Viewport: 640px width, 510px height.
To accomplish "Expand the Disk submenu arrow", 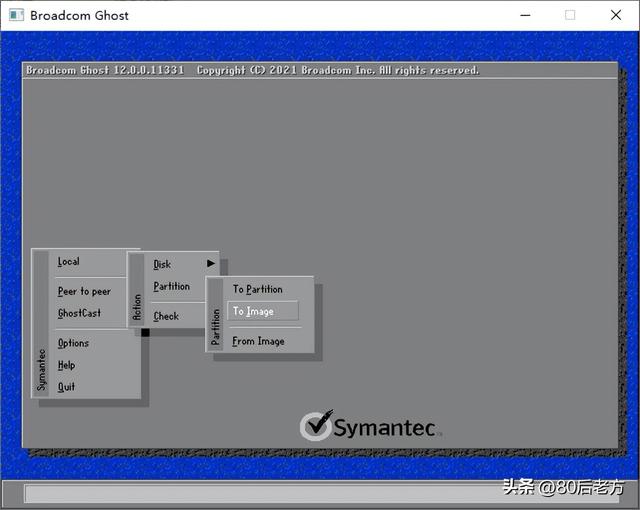I will 211,264.
